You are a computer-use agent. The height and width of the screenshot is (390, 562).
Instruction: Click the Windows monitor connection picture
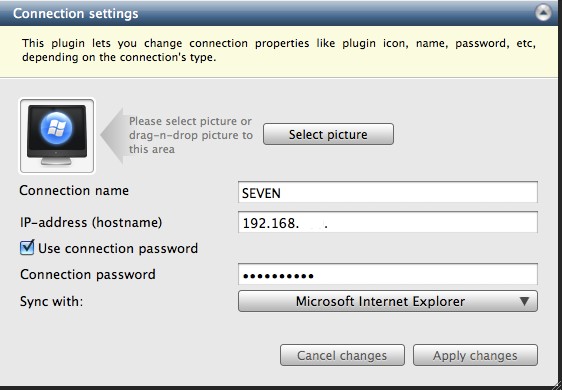[57, 136]
